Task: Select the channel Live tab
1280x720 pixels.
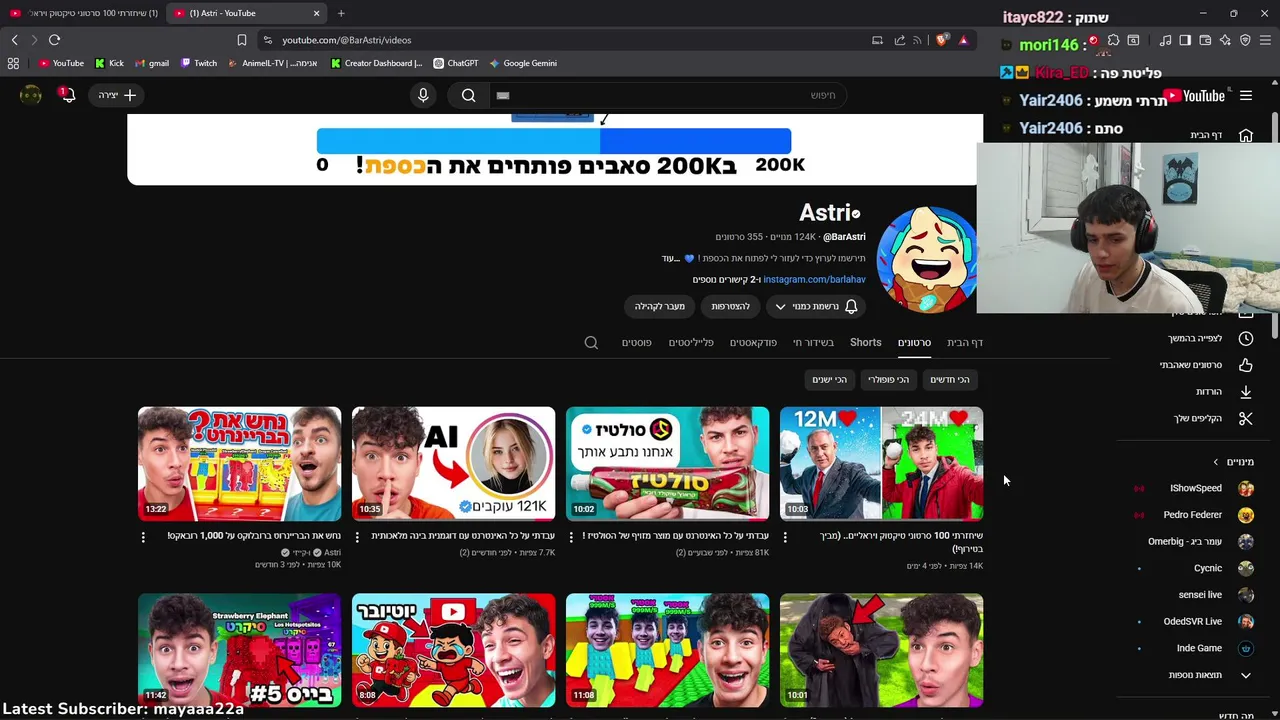Action: click(x=813, y=342)
